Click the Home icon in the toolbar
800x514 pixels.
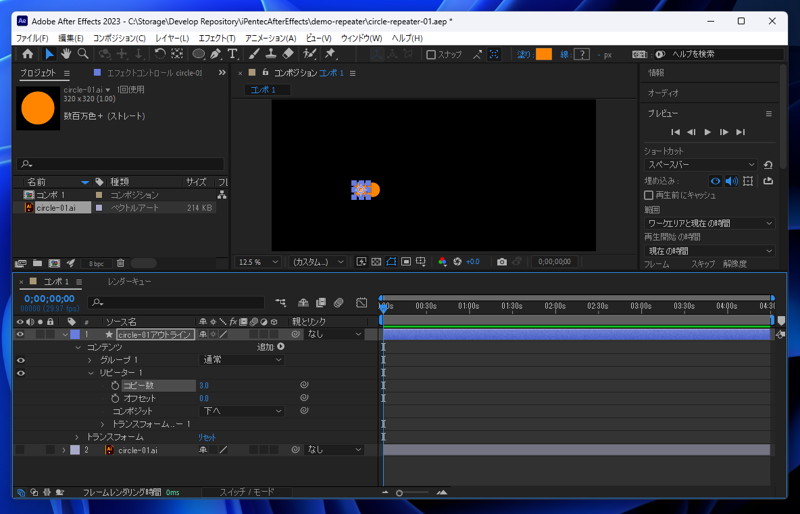pyautogui.click(x=28, y=54)
